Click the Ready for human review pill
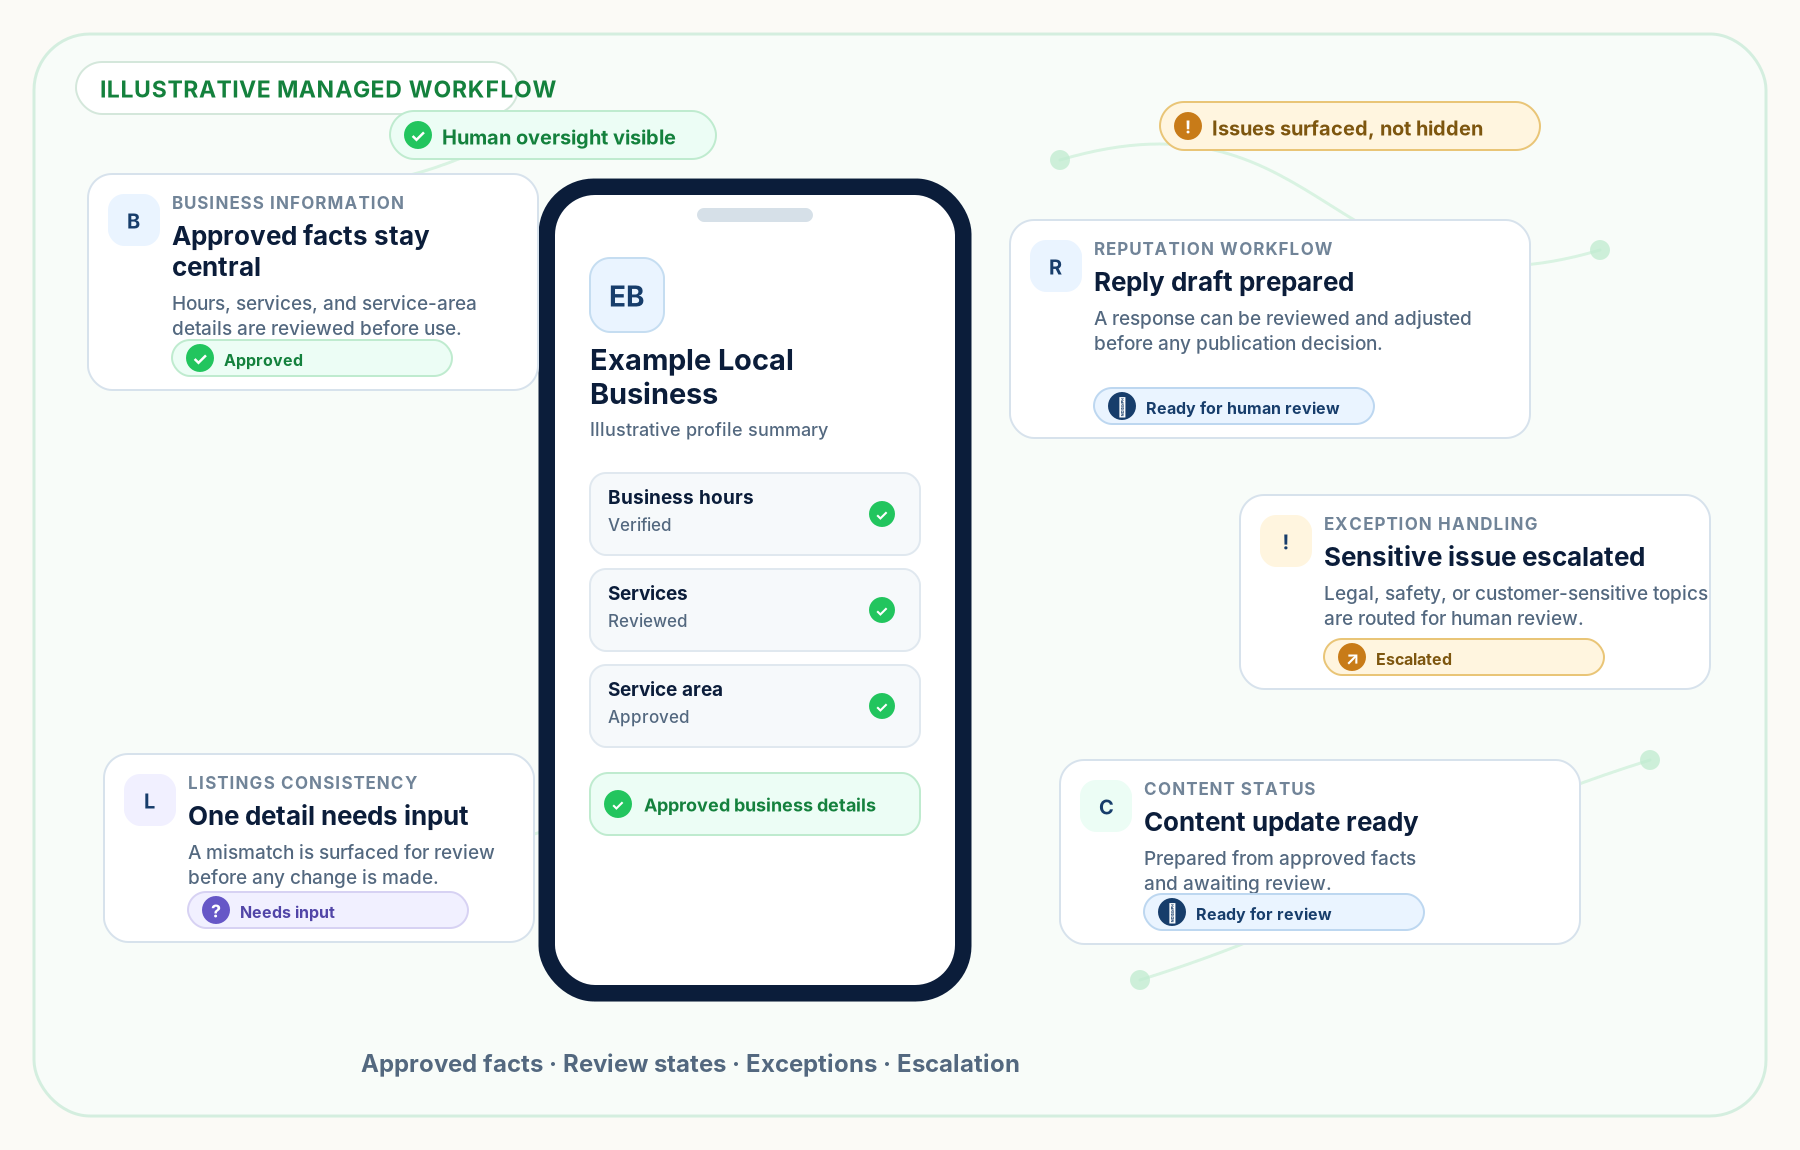Screen dimensions: 1800x1150 pos(1234,407)
